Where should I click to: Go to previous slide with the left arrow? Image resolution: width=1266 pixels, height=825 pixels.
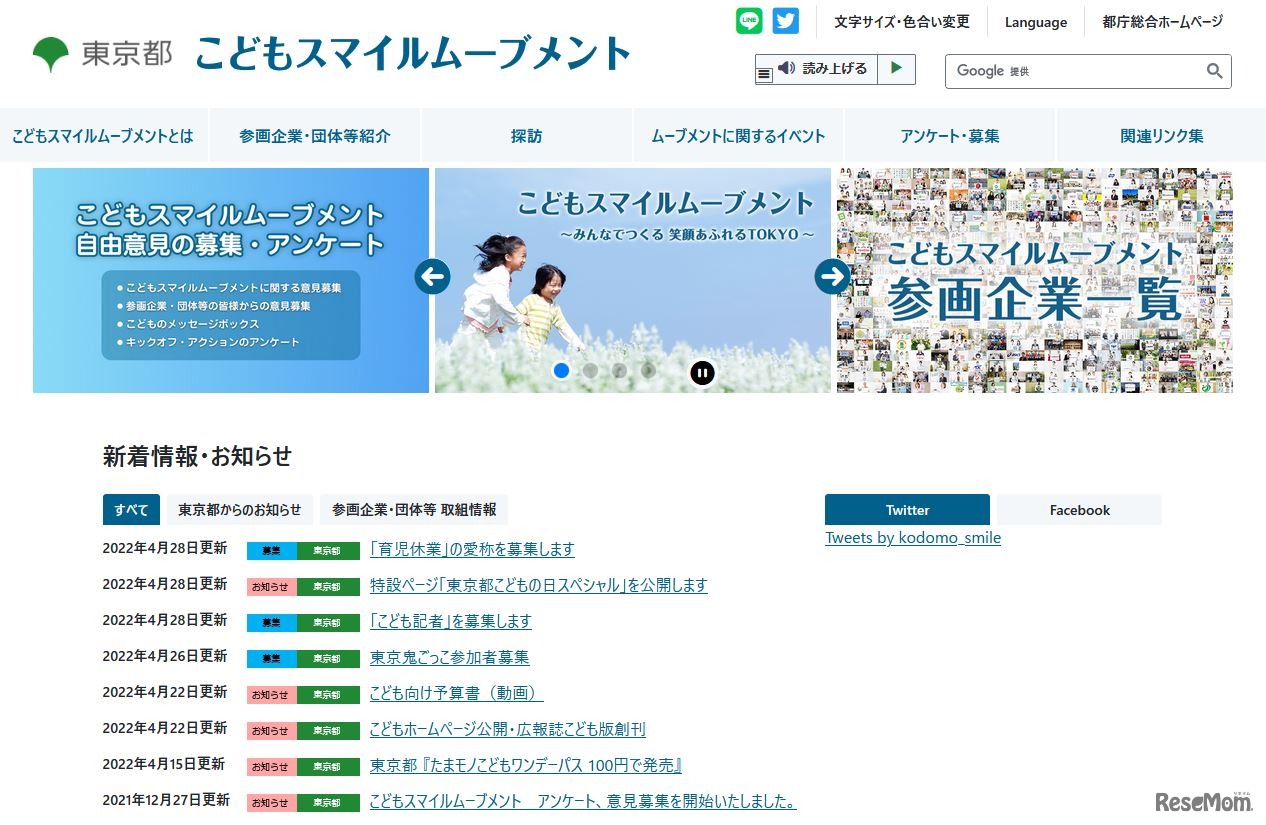pyautogui.click(x=432, y=277)
